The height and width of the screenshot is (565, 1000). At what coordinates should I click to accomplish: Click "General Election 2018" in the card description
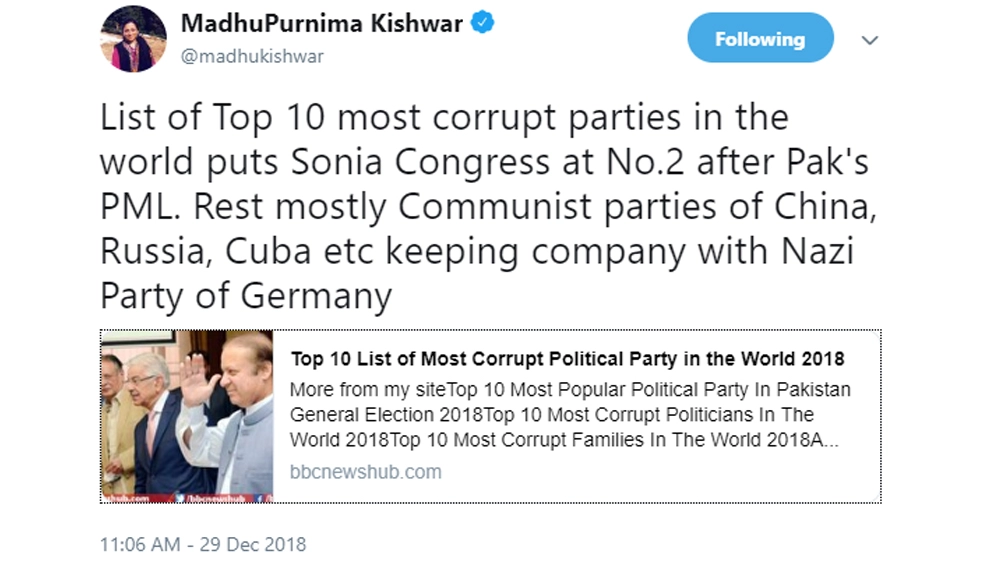[377, 414]
